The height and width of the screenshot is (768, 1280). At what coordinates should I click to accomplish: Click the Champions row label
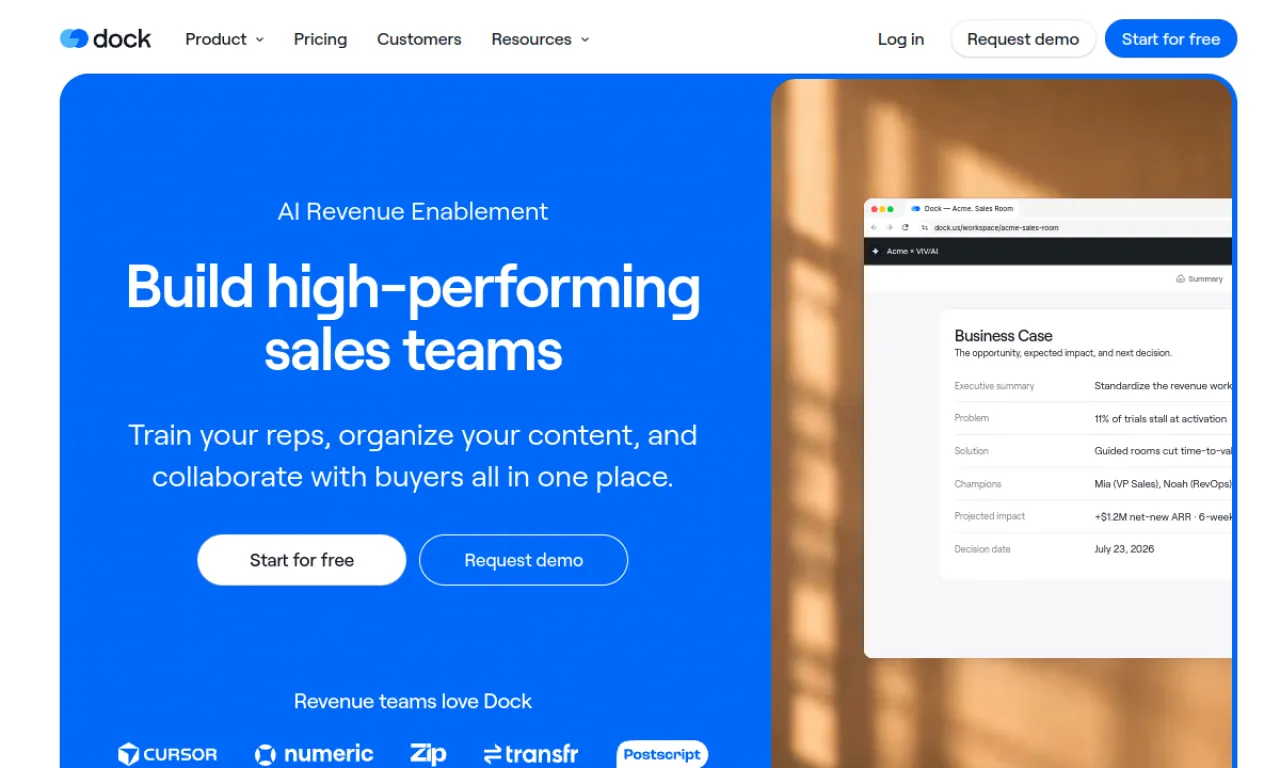[x=977, y=484]
